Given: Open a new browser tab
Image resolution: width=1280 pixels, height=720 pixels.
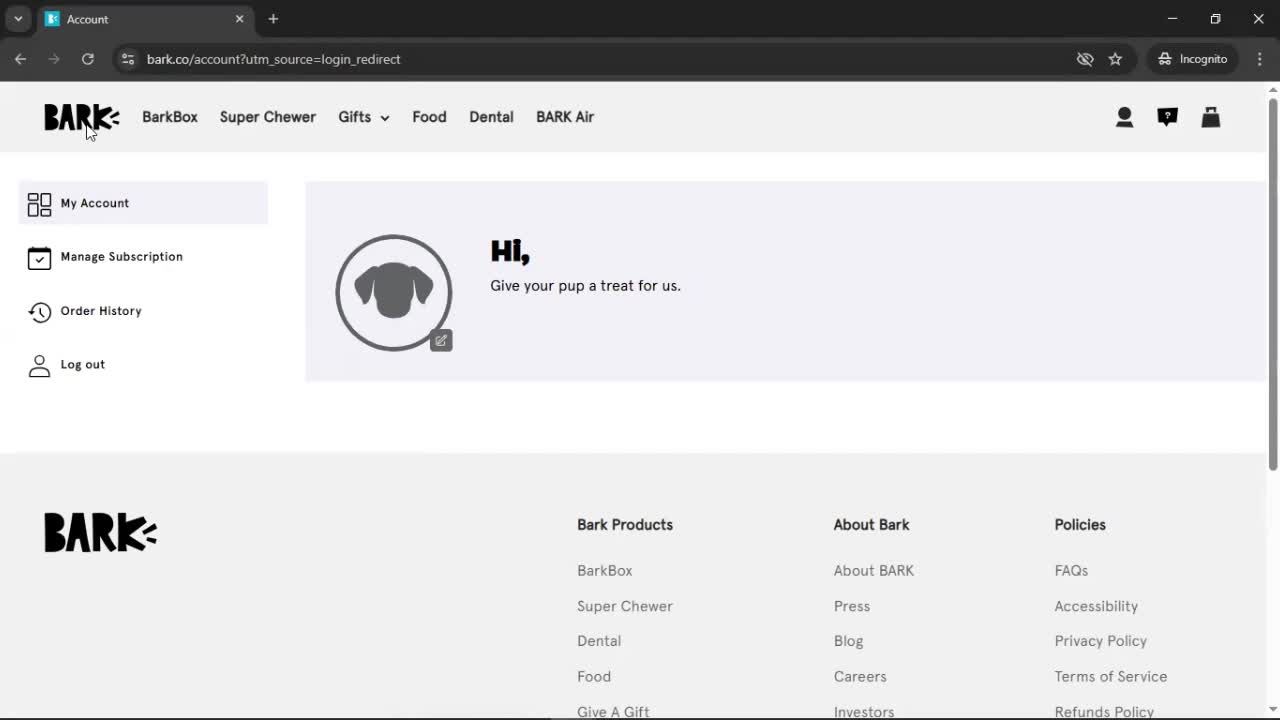Looking at the screenshot, I should point(273,19).
